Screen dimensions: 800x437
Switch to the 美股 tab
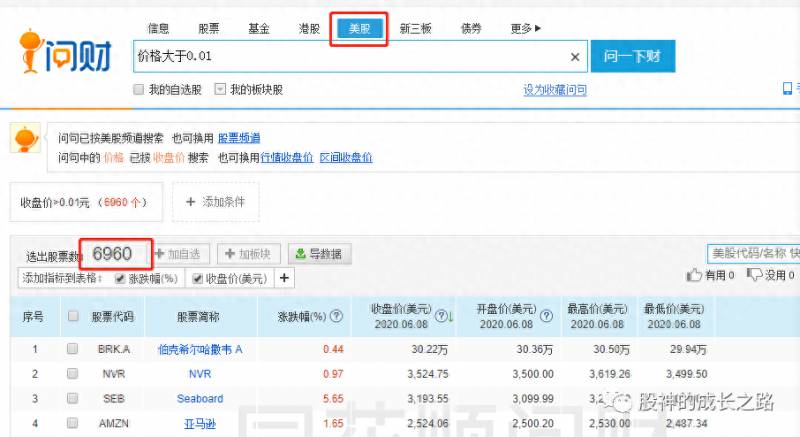click(359, 29)
